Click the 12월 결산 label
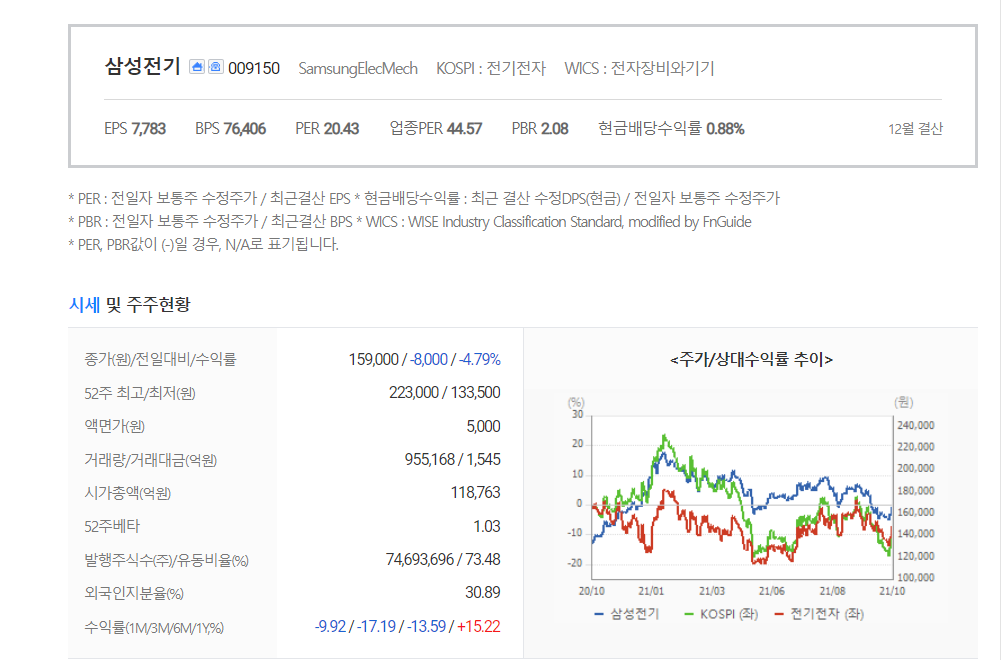Viewport: 1001px width, 660px height. point(915,129)
